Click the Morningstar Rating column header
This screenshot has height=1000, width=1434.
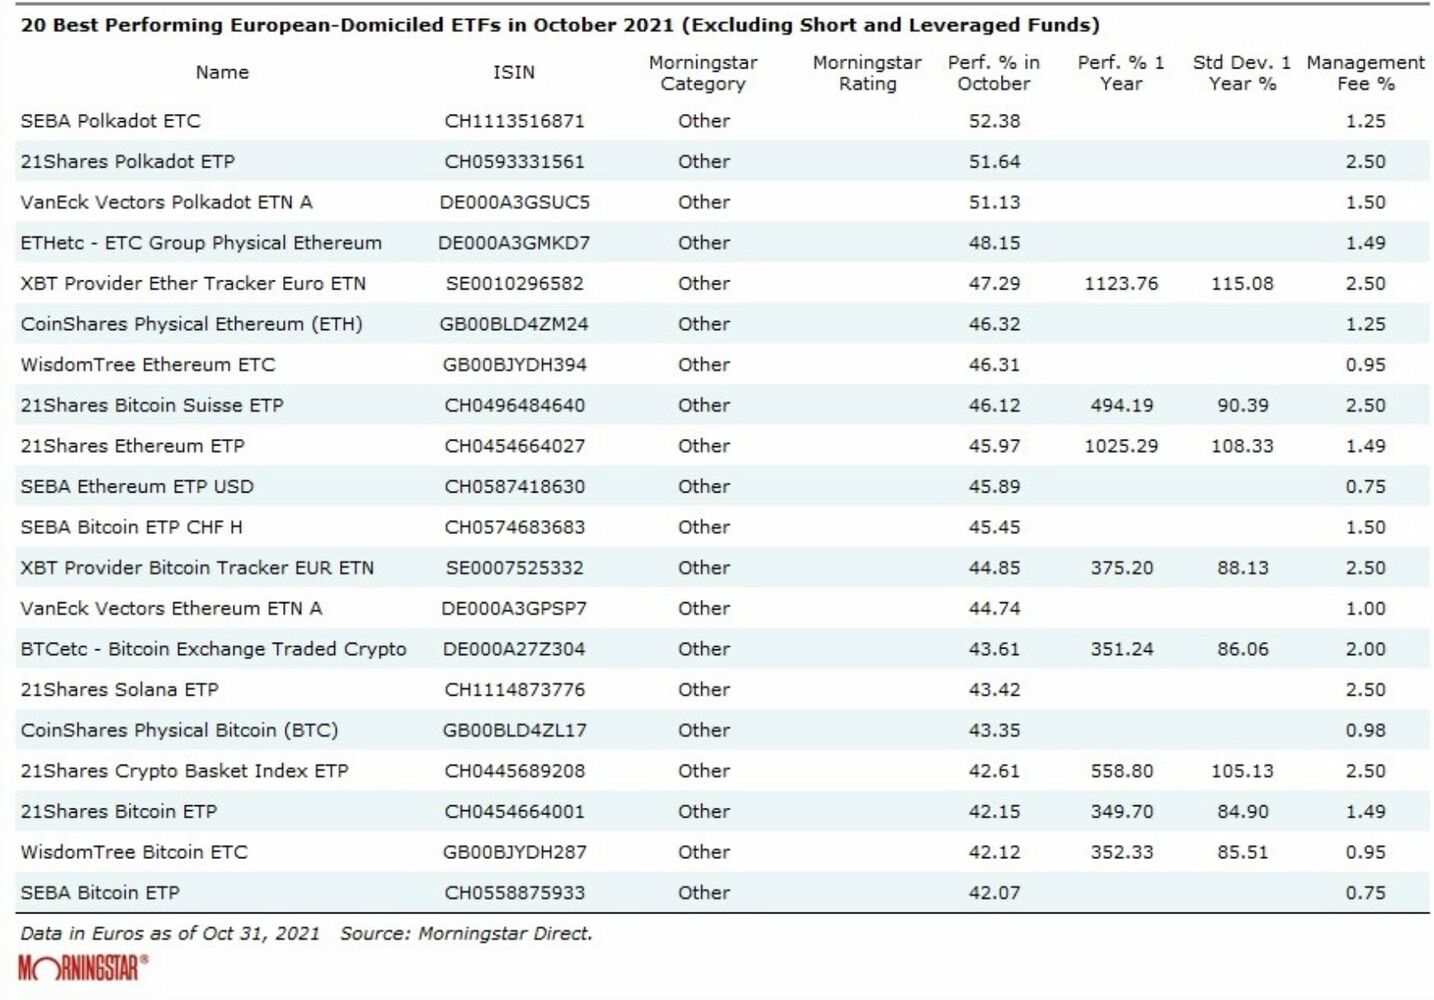click(x=867, y=73)
